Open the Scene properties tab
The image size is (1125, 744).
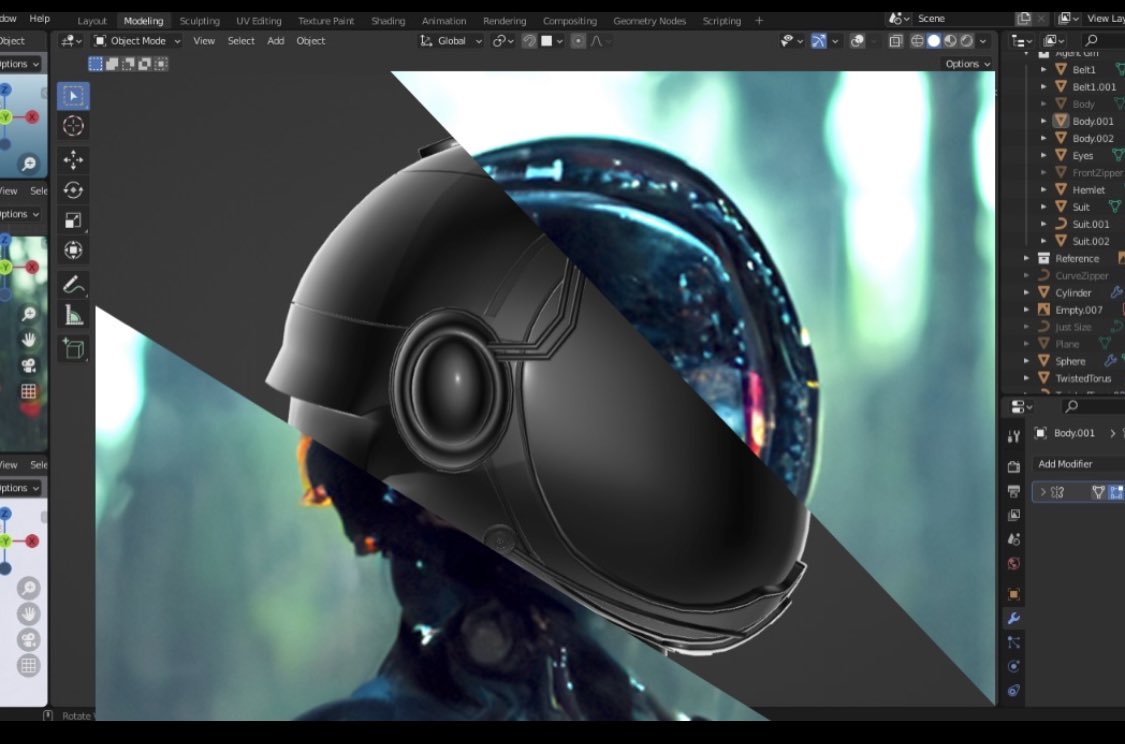1013,540
